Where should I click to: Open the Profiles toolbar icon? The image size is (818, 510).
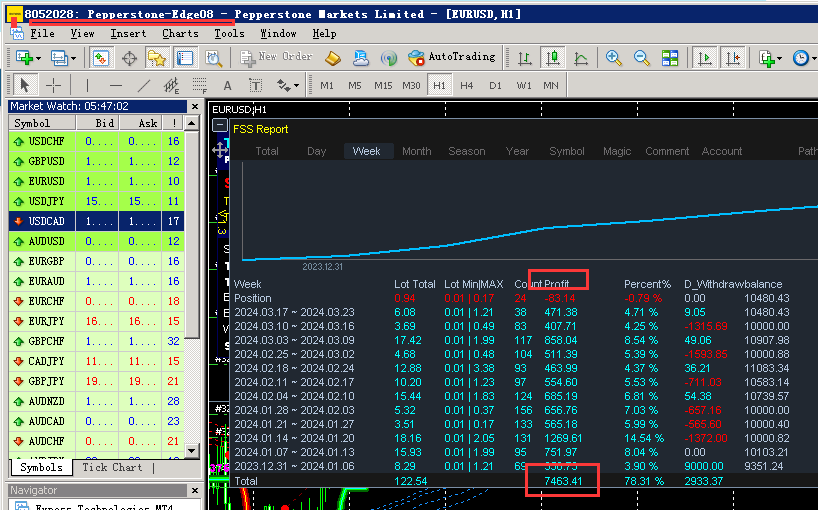pyautogui.click(x=59, y=57)
